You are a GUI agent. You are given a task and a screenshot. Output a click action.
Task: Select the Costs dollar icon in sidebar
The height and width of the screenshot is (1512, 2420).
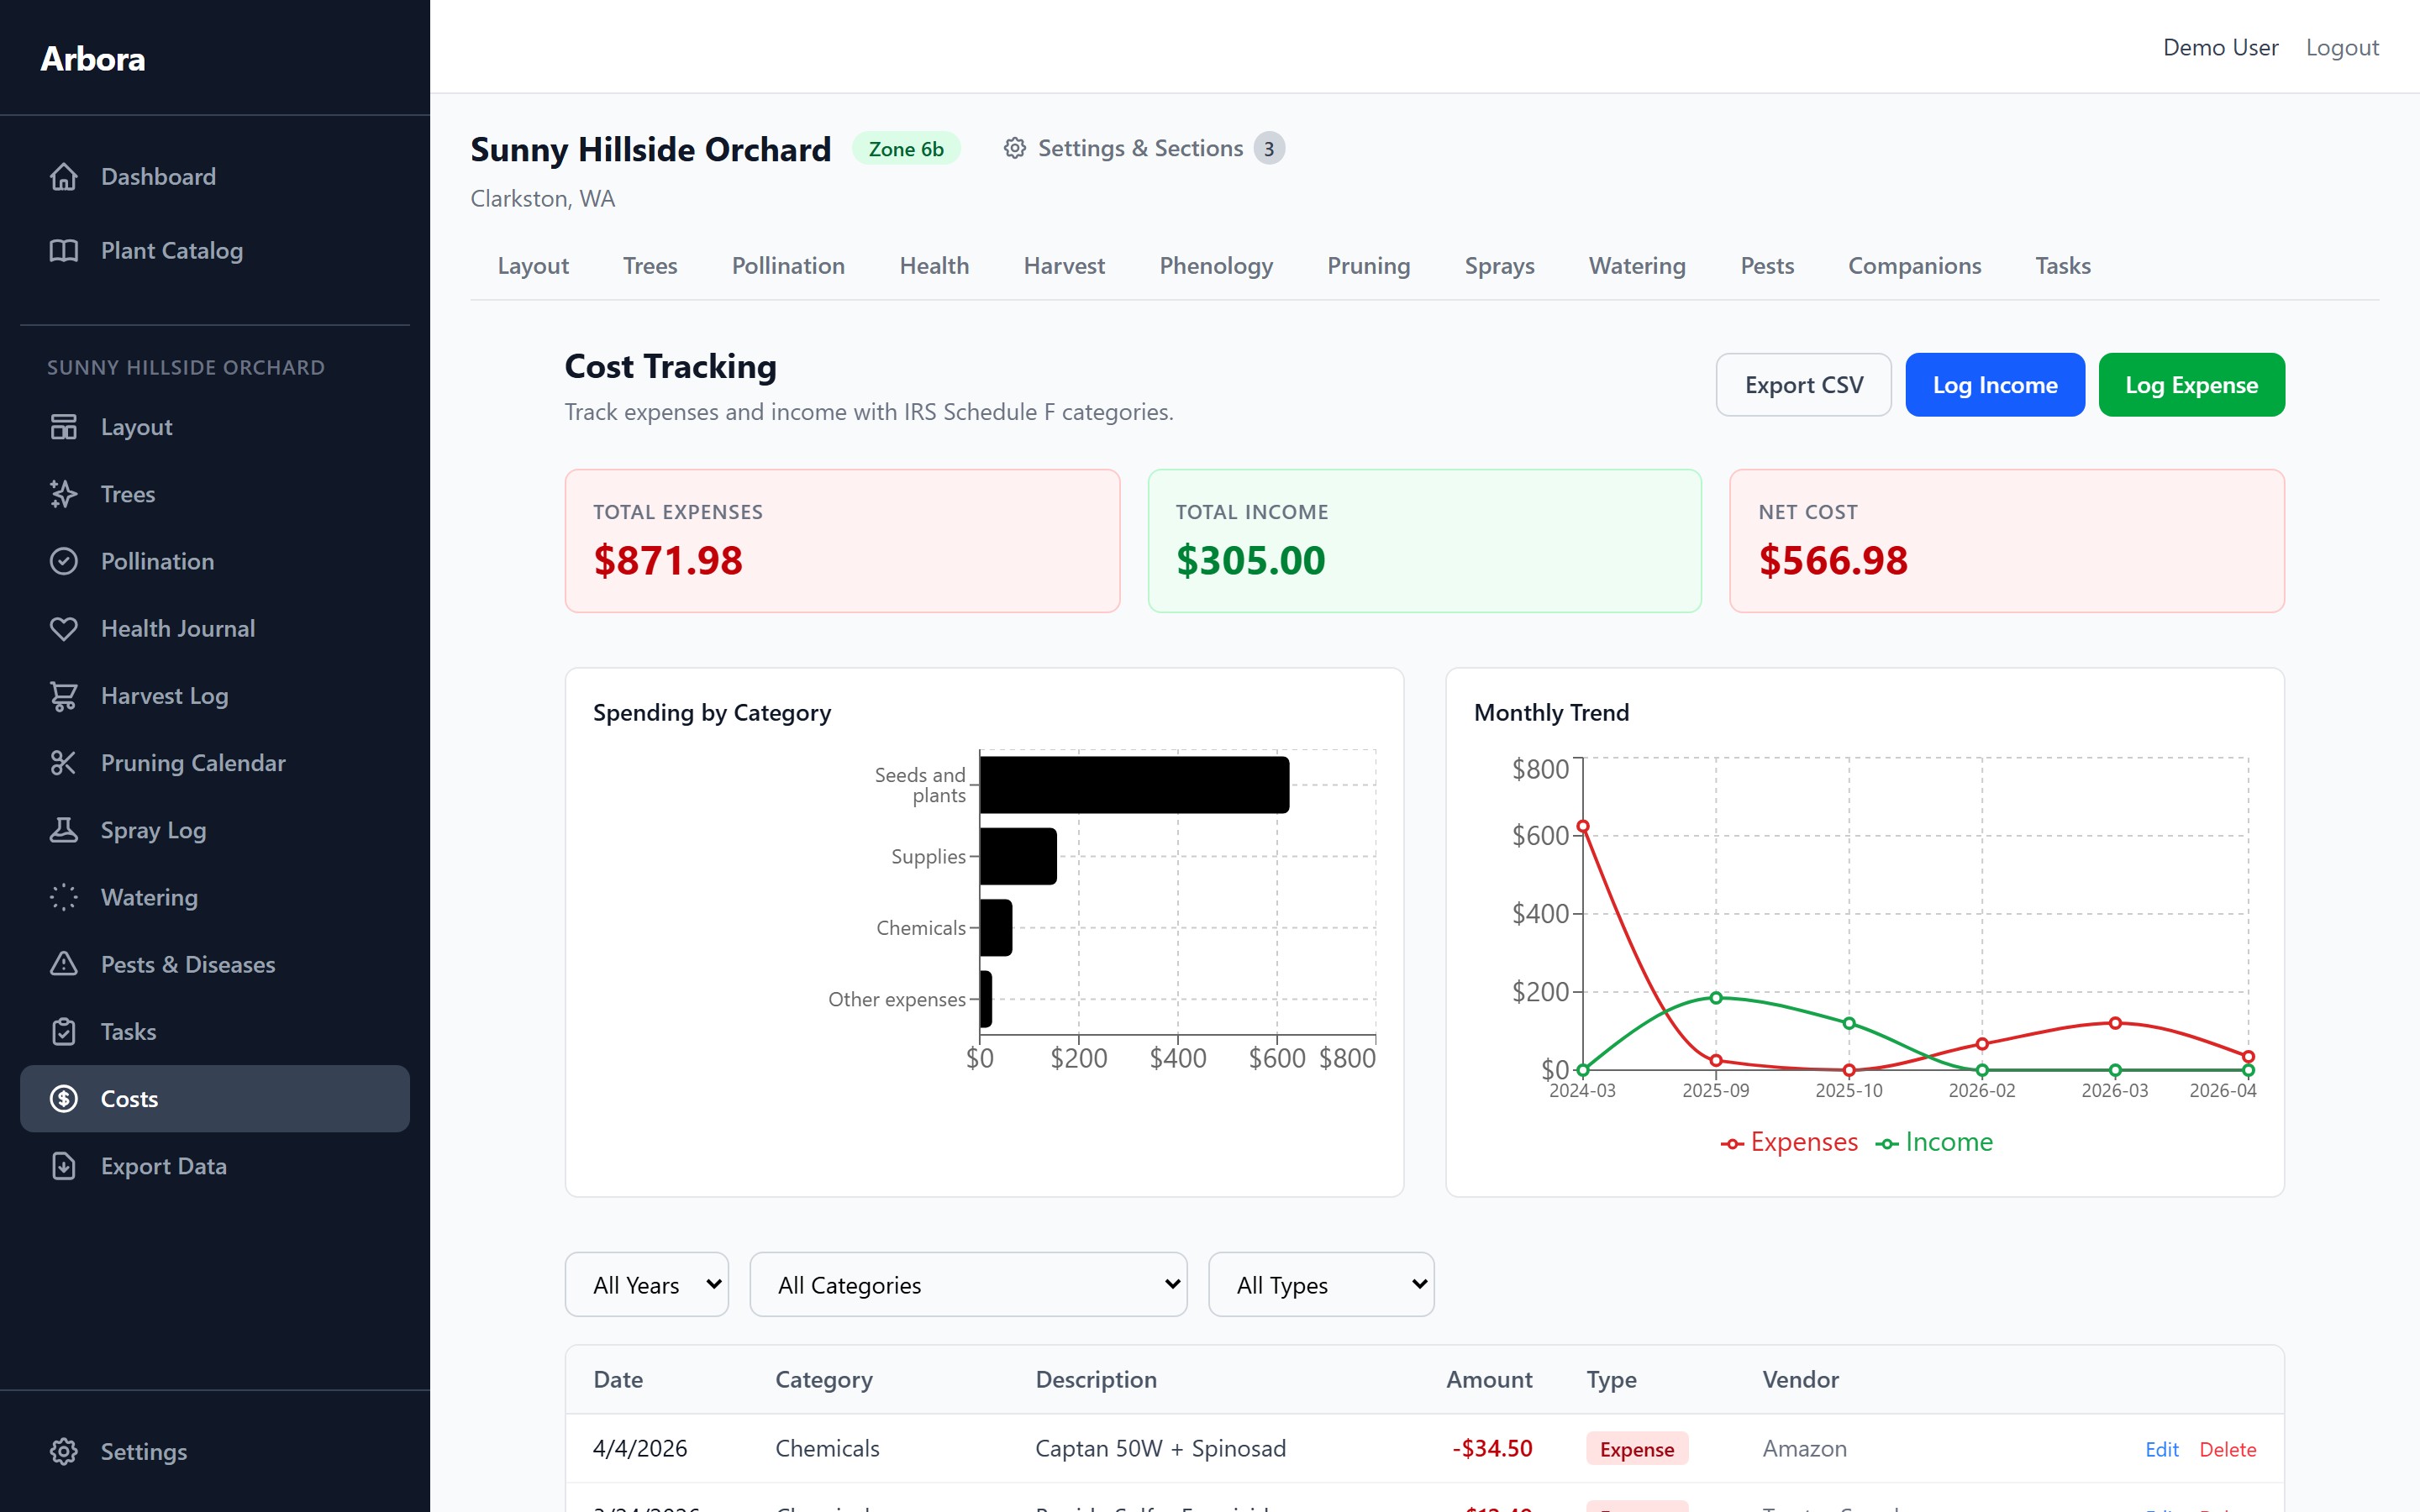click(64, 1098)
